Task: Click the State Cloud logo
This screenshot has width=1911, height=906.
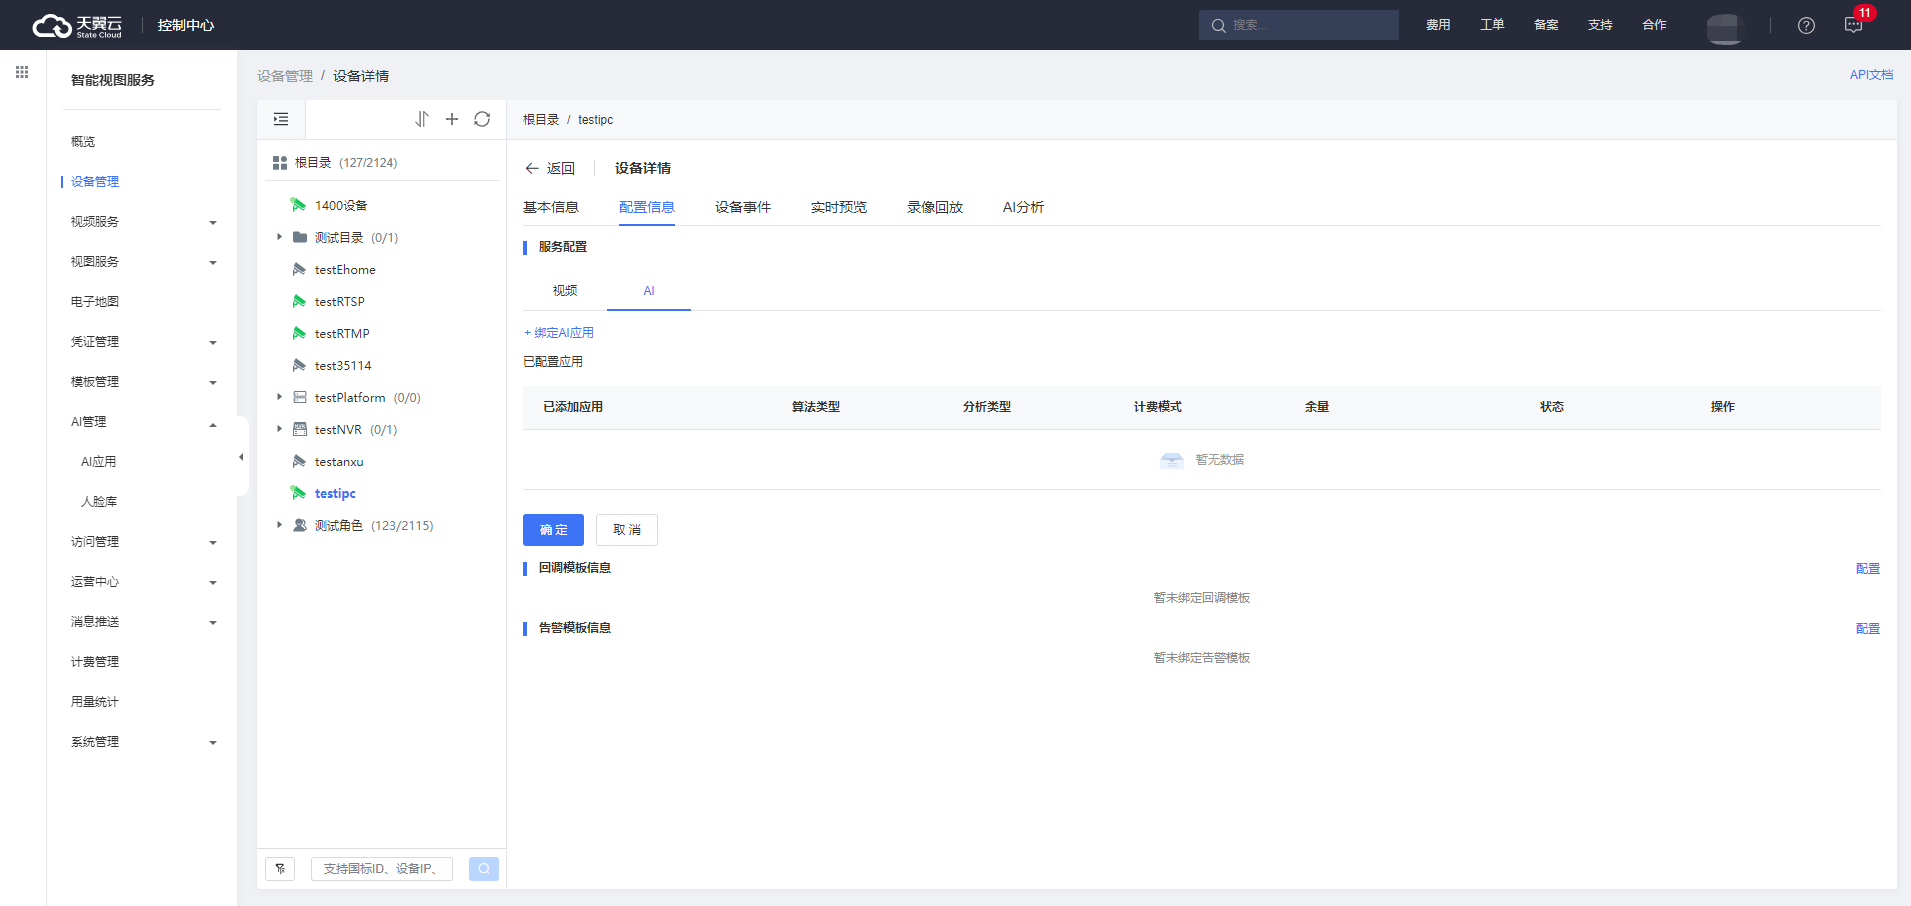Action: click(77, 25)
